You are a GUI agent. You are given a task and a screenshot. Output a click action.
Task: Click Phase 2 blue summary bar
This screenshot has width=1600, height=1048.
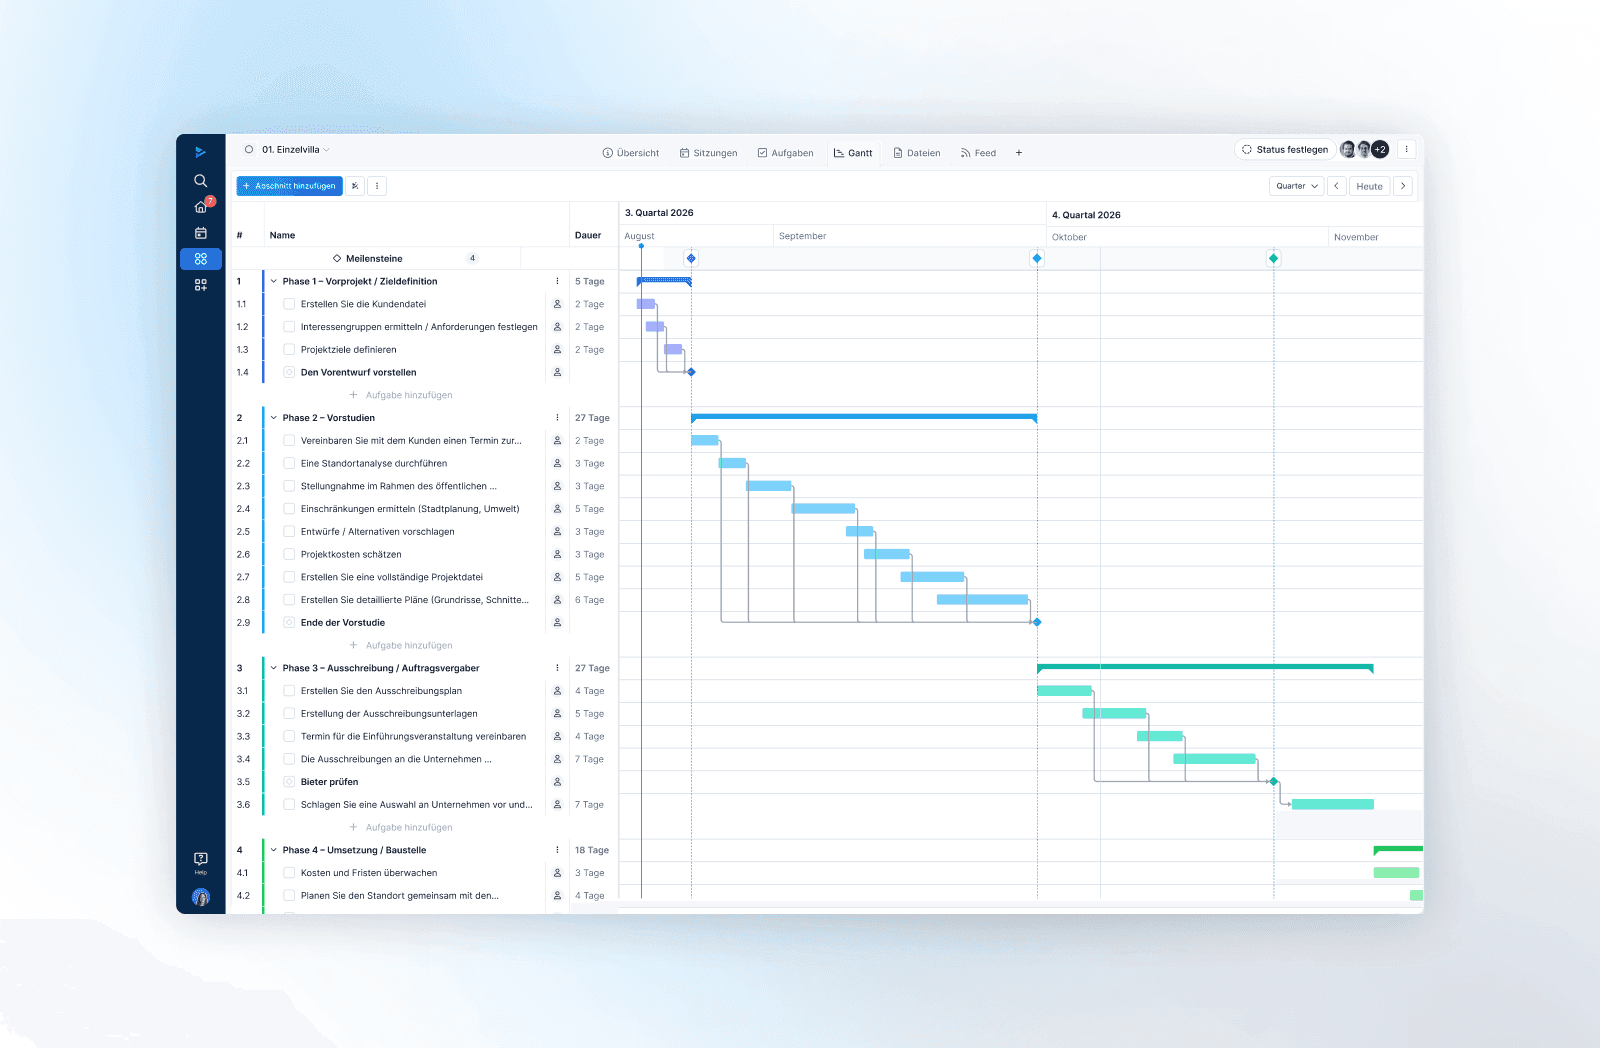tap(864, 417)
